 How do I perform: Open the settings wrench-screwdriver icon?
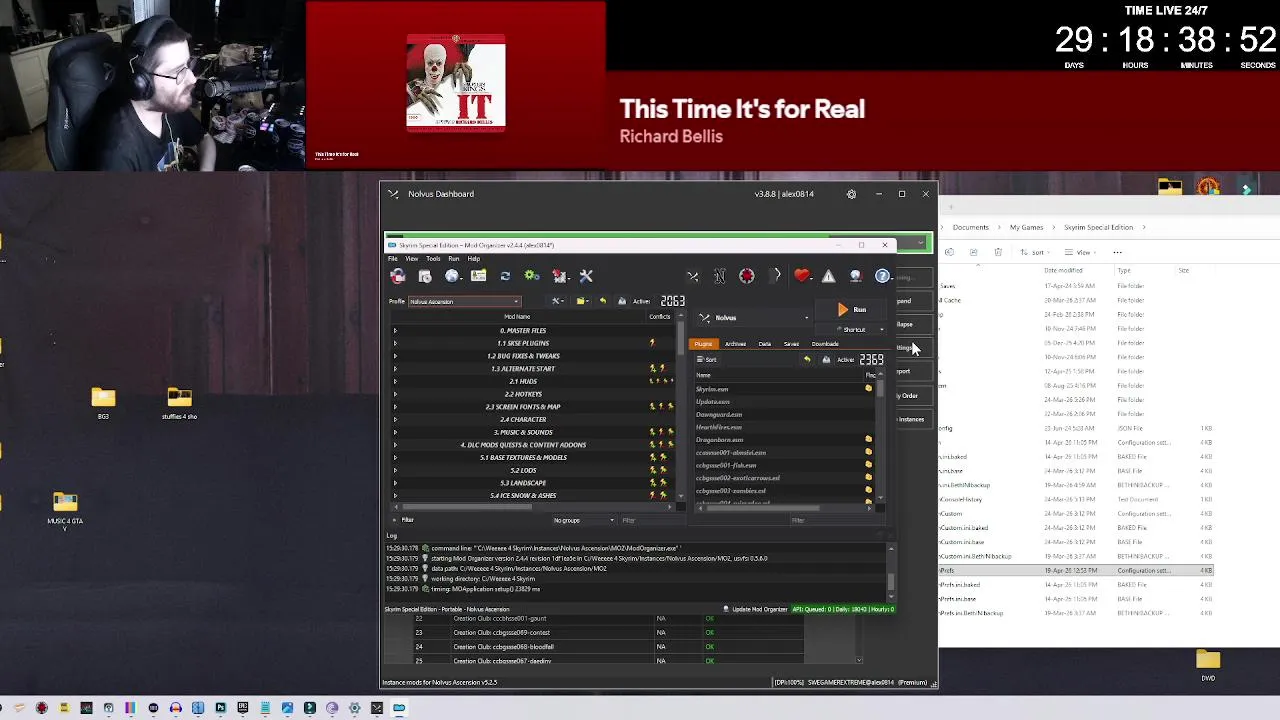[586, 276]
